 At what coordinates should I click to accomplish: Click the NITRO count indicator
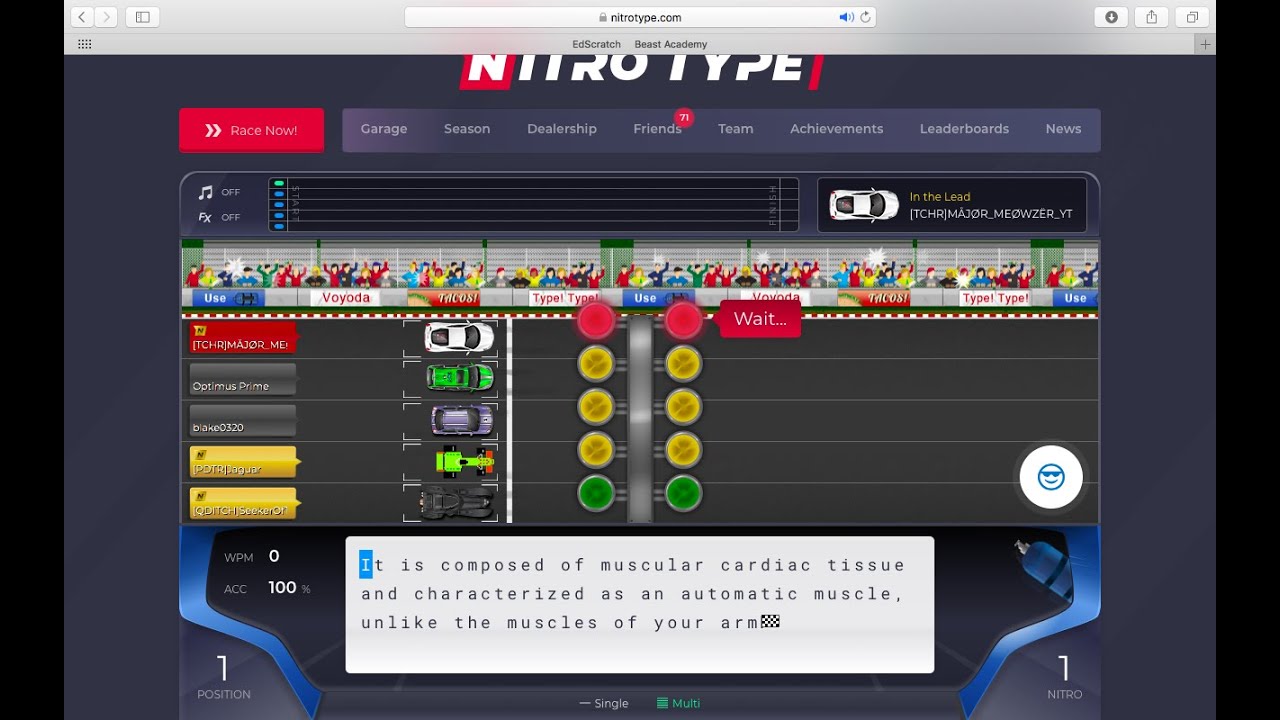(x=1064, y=677)
